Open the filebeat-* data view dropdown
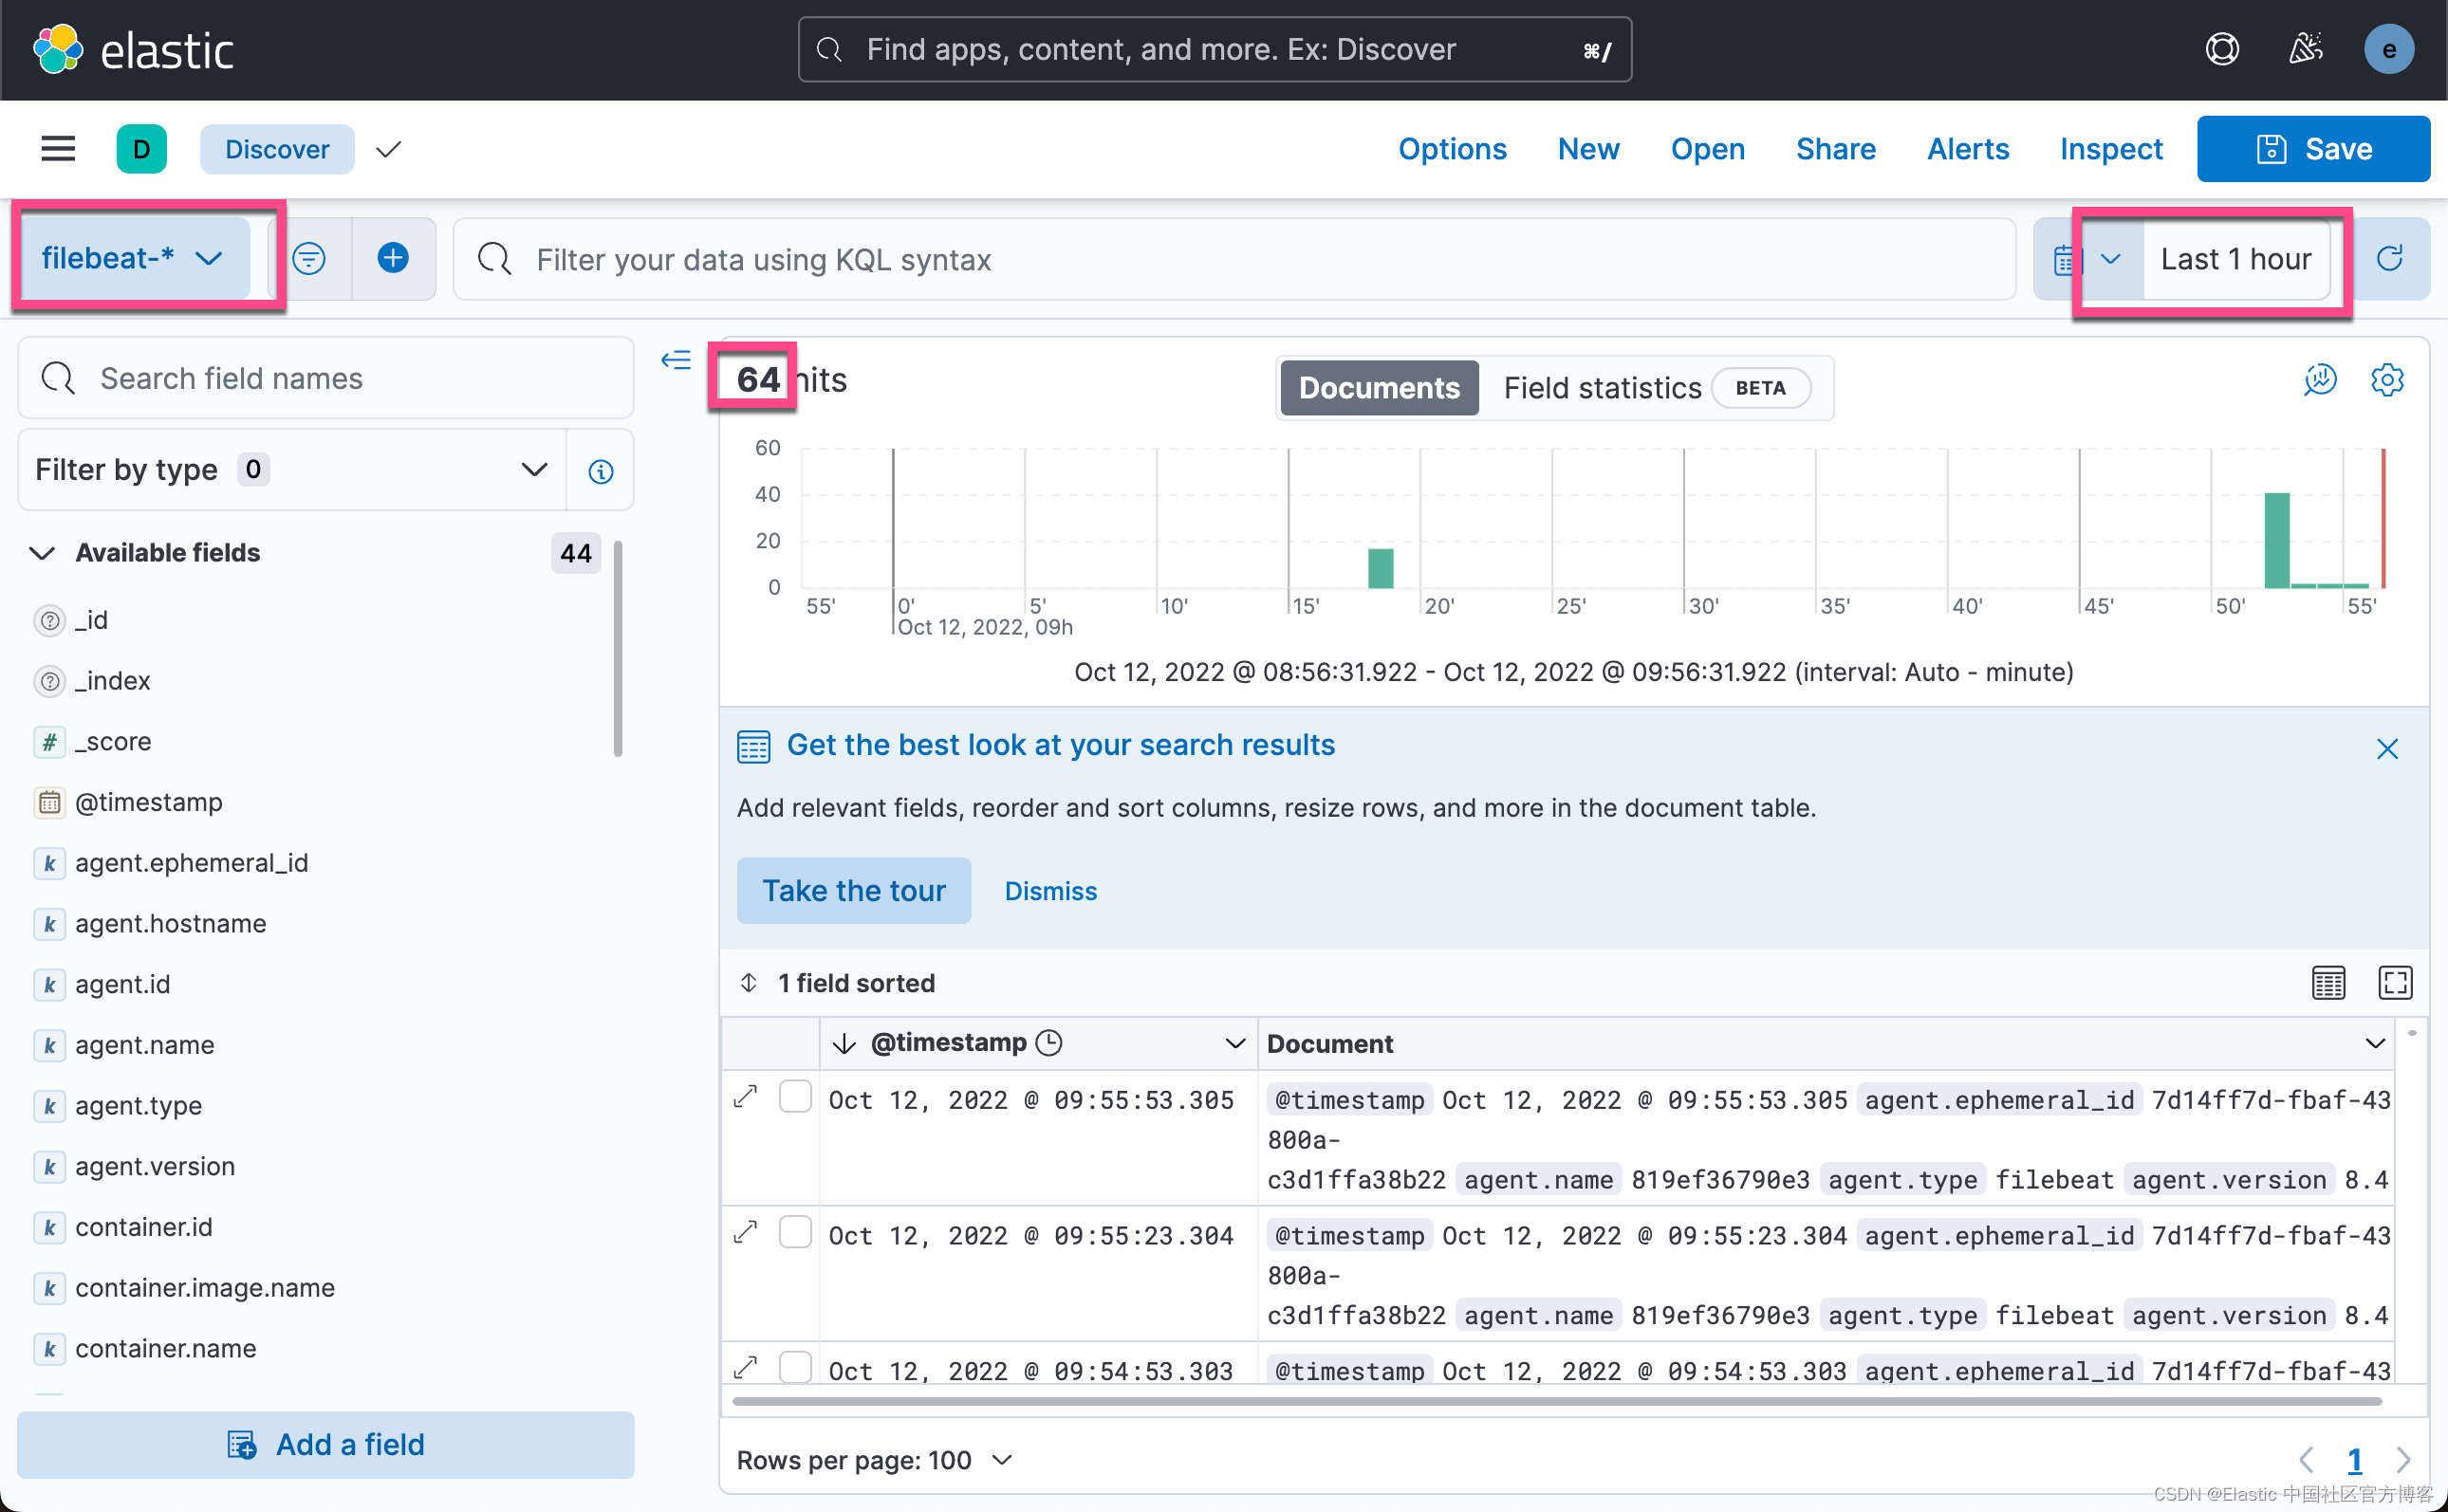The width and height of the screenshot is (2448, 1512). [x=132, y=259]
